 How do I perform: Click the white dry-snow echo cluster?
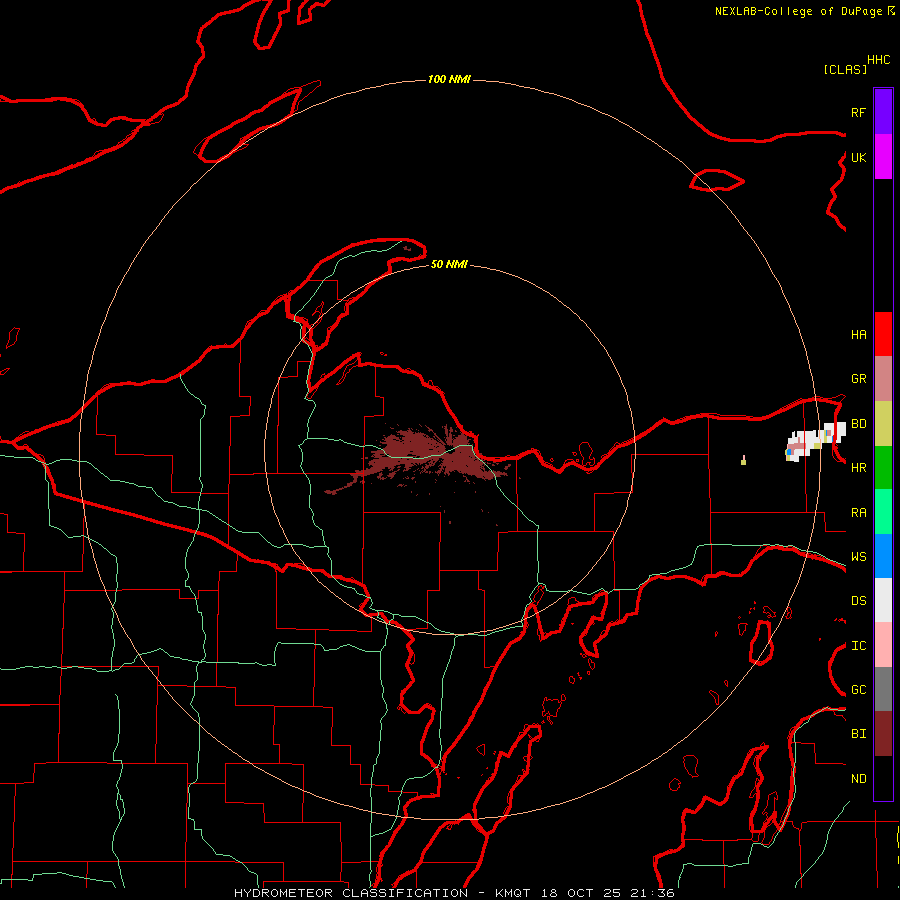815,441
